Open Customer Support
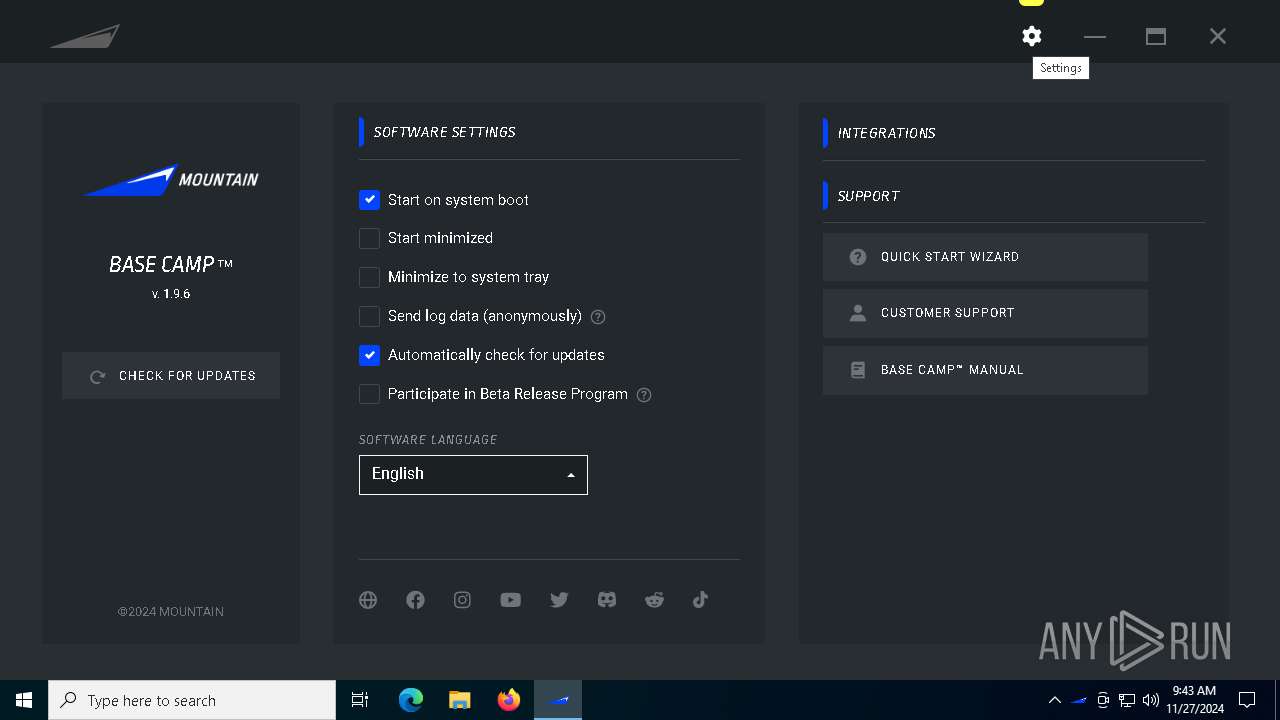 pyautogui.click(x=985, y=313)
